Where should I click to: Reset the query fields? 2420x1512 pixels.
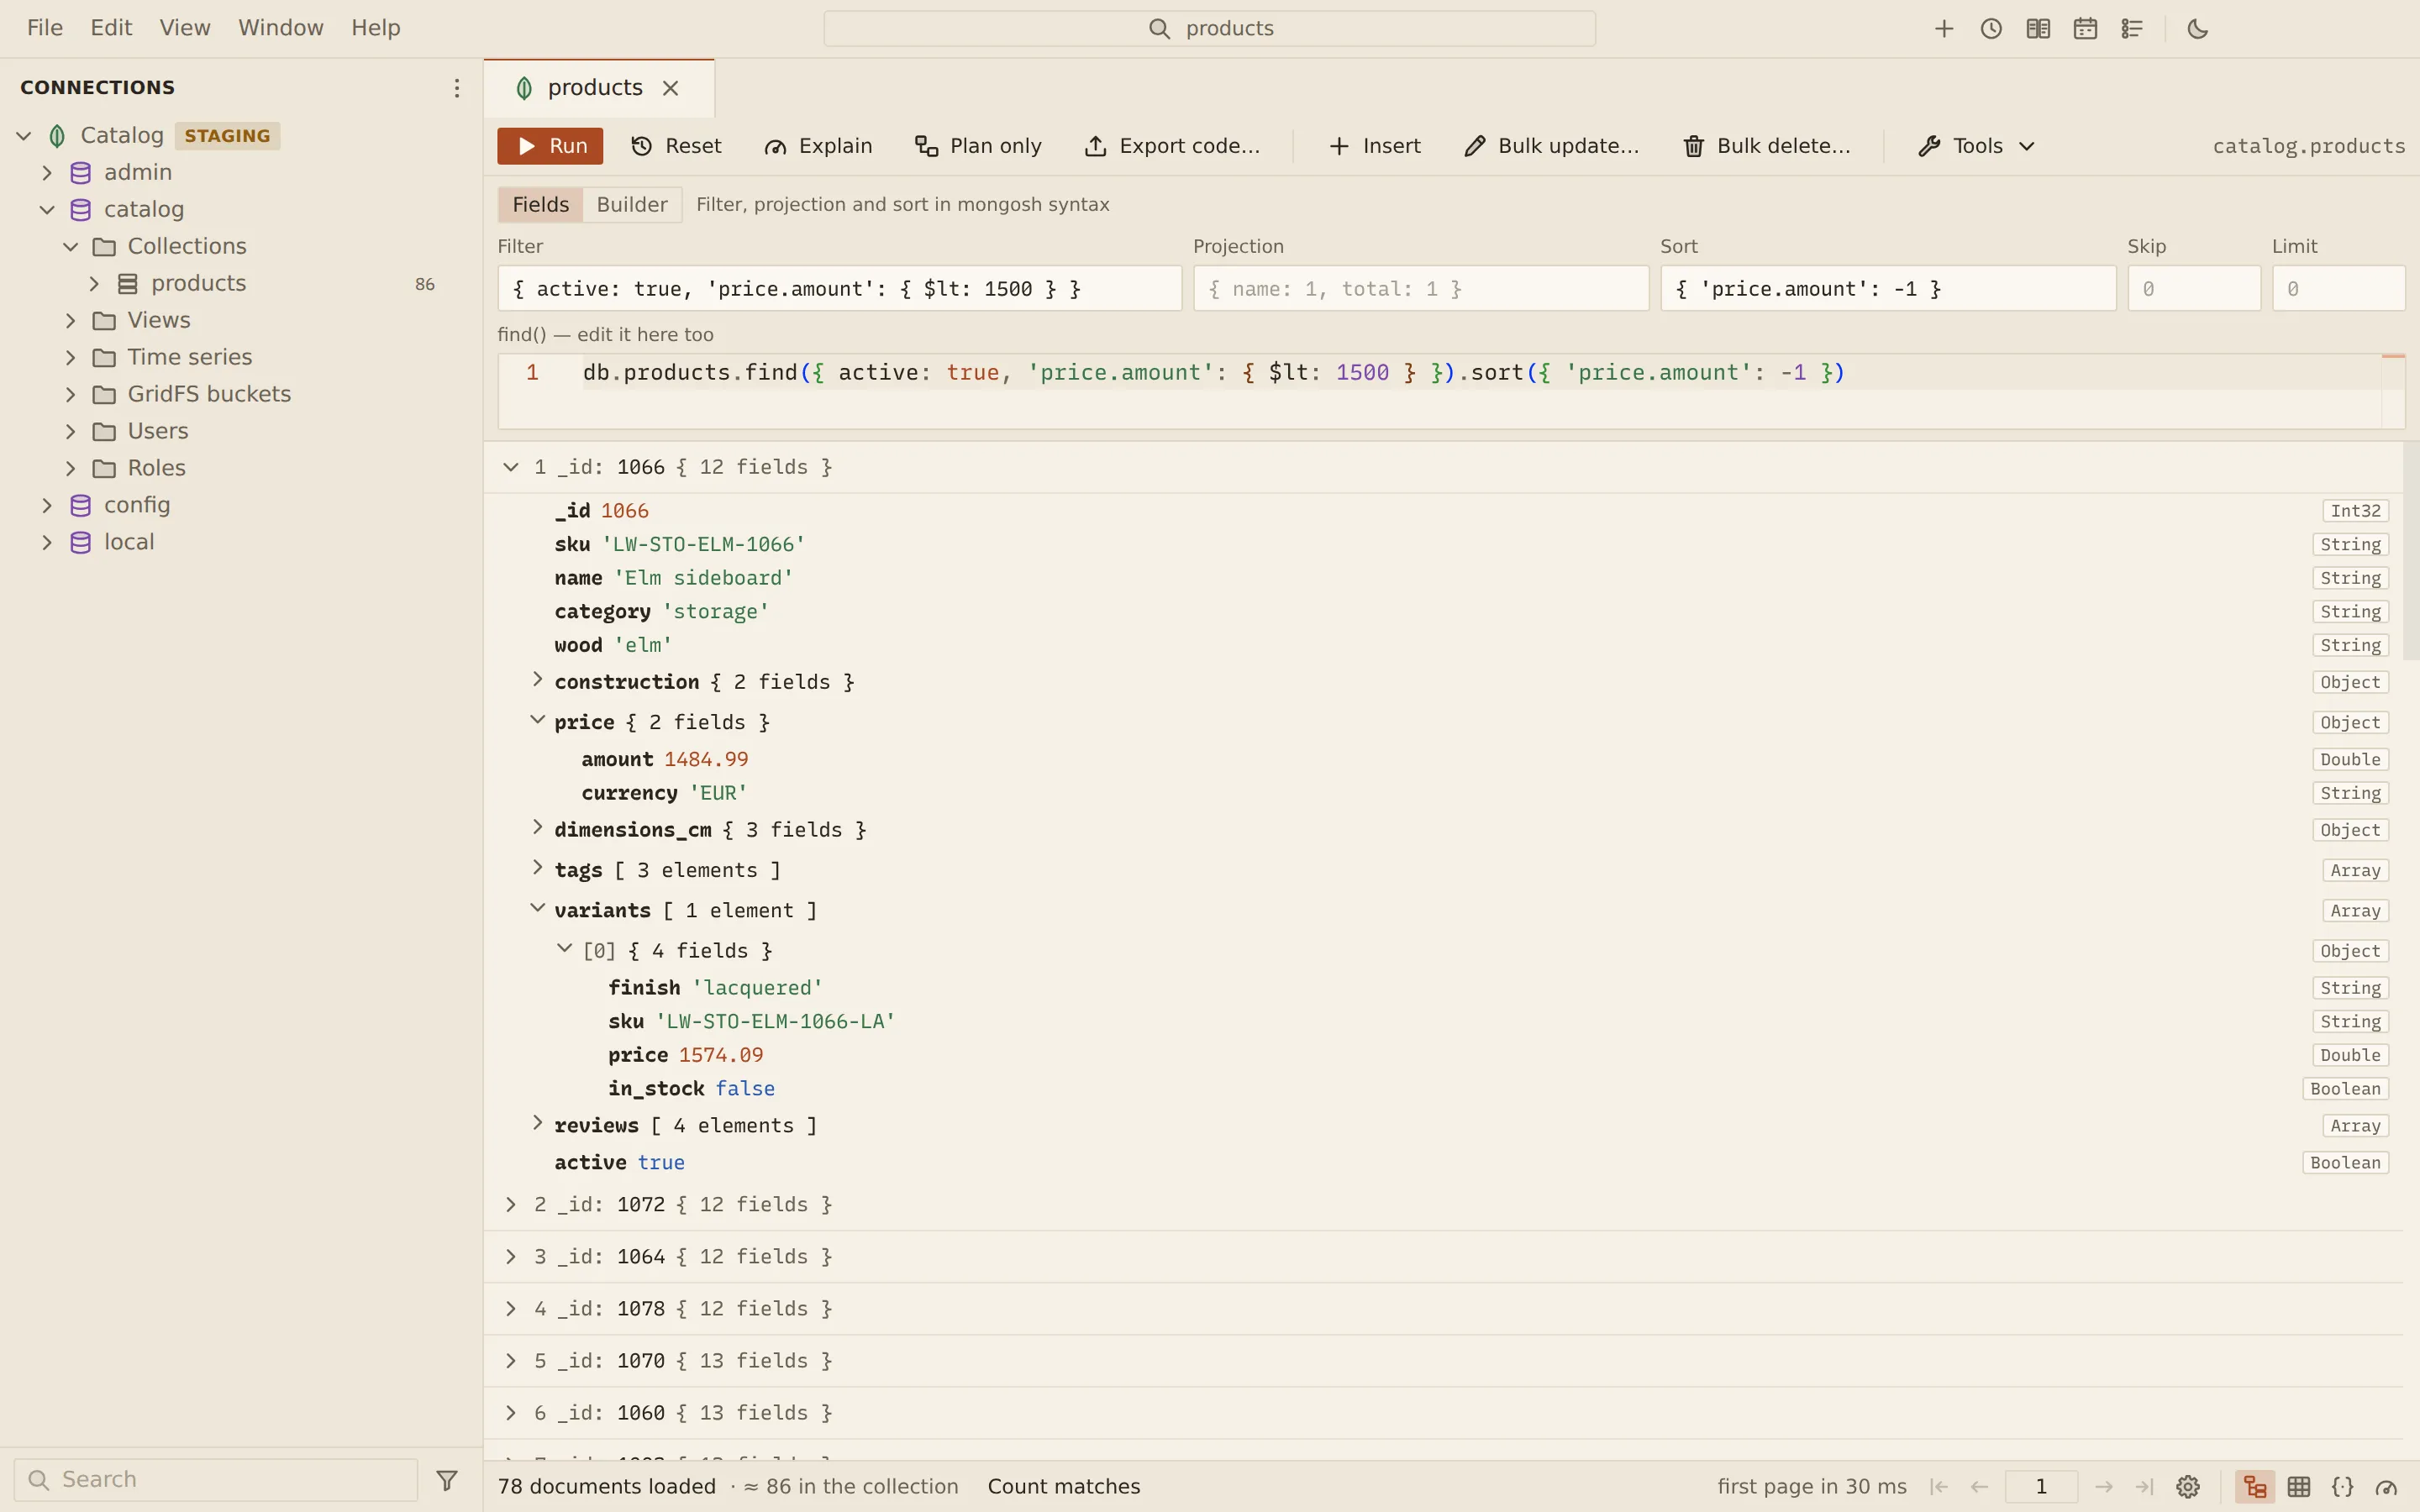tap(677, 146)
